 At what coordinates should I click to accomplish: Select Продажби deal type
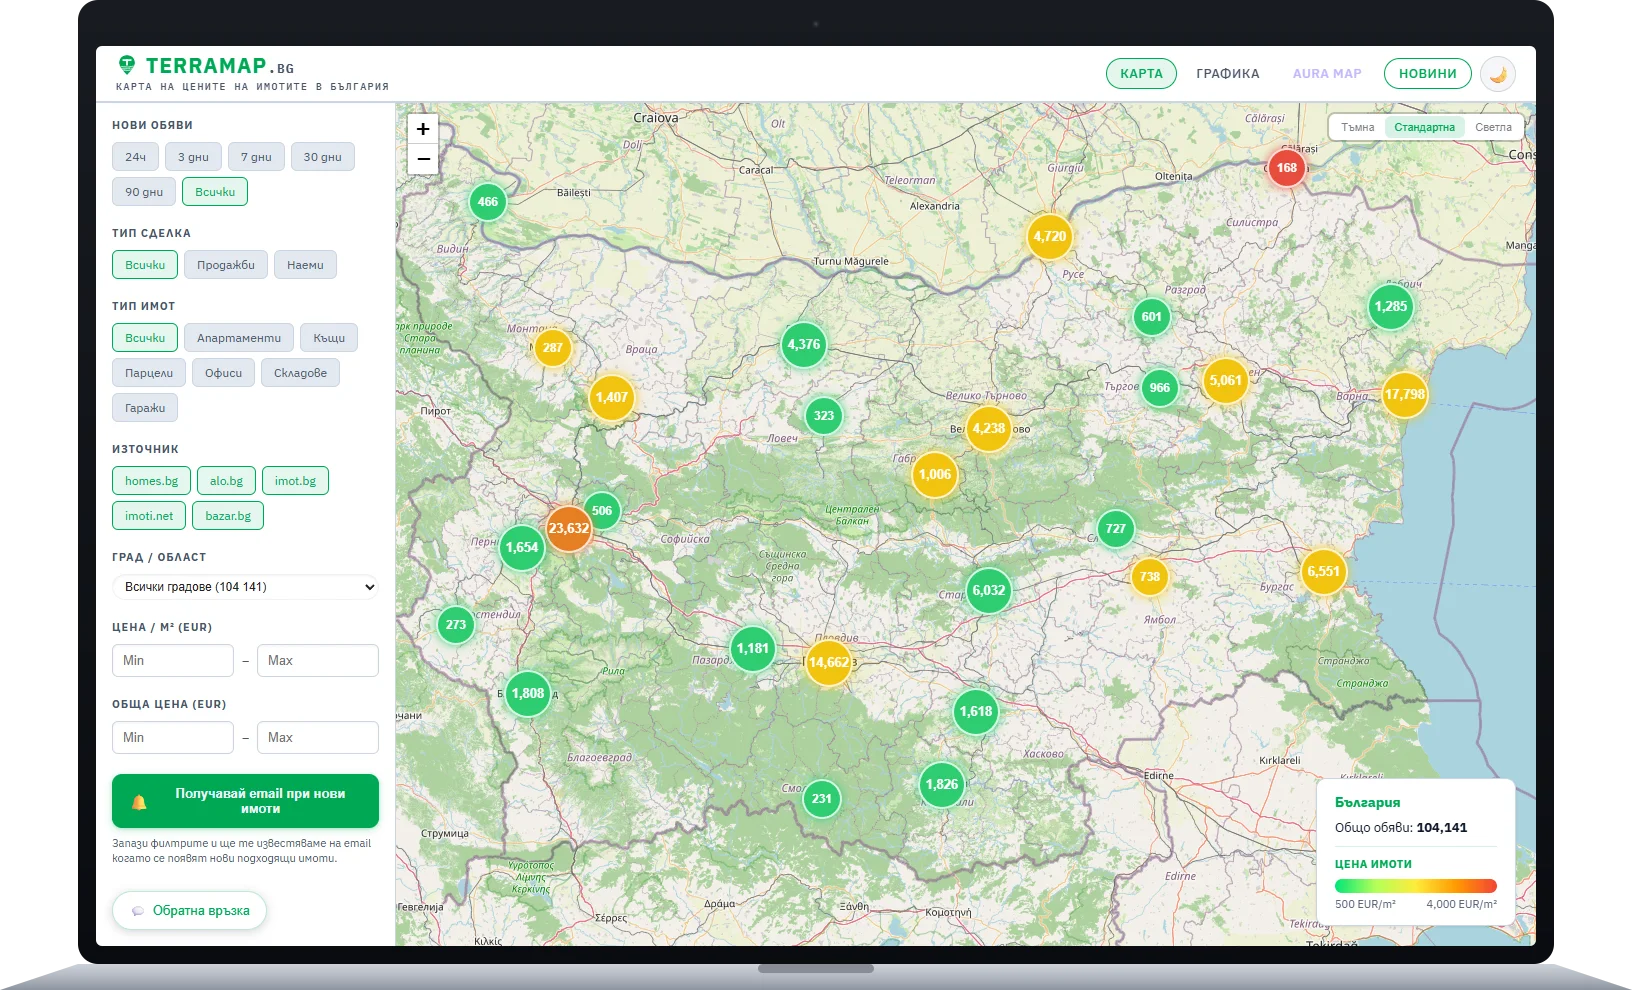pos(226,265)
